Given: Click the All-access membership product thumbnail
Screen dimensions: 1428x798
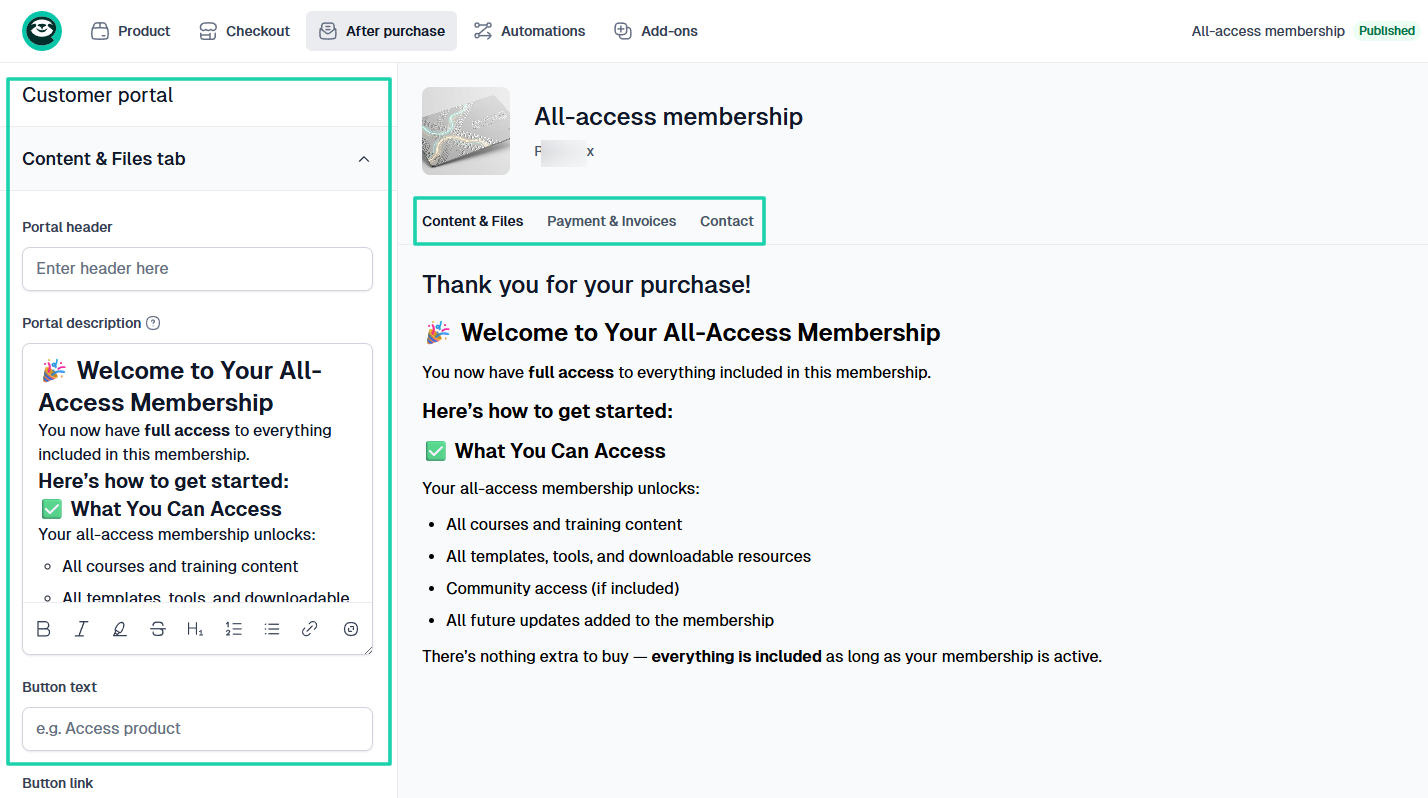Looking at the screenshot, I should [x=466, y=131].
